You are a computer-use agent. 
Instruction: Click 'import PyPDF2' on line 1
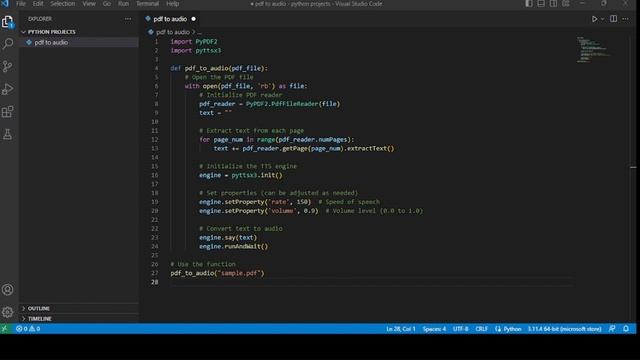pyautogui.click(x=194, y=42)
